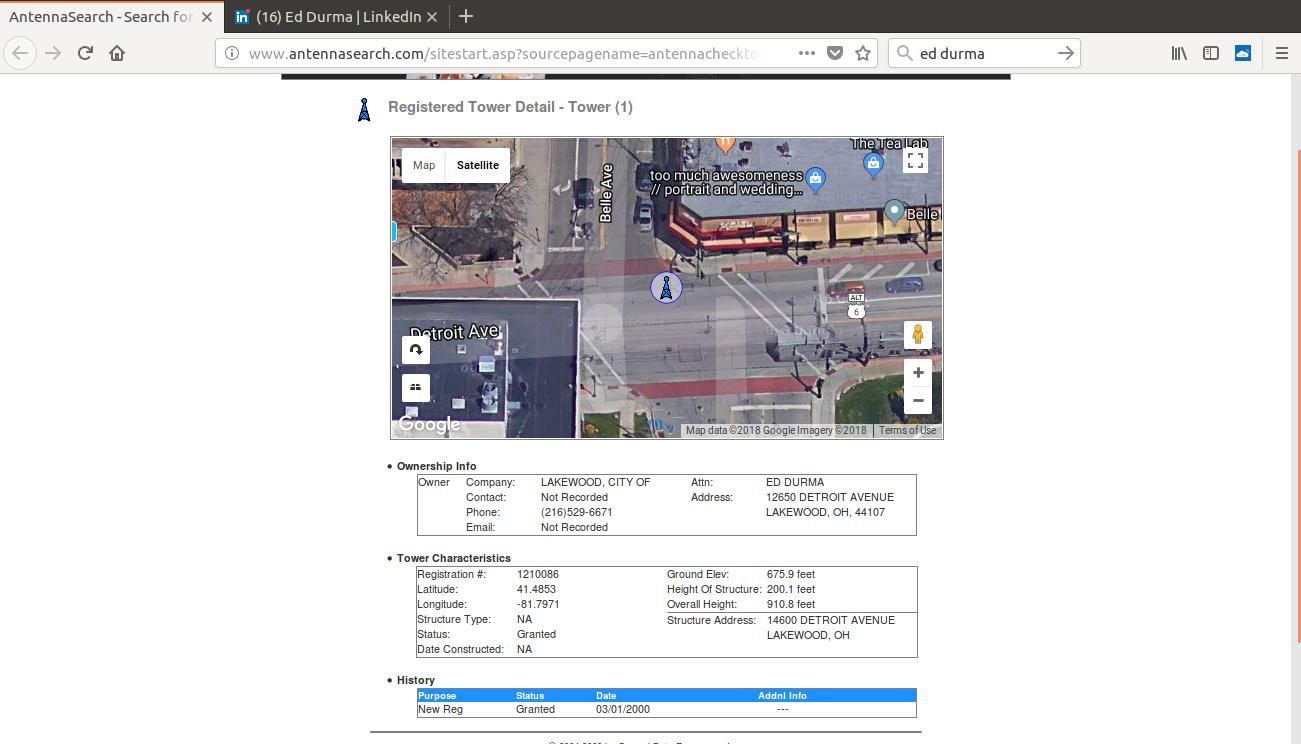Viewport: 1301px width, 744px height.
Task: Bookmark this page with the star
Action: tap(863, 53)
